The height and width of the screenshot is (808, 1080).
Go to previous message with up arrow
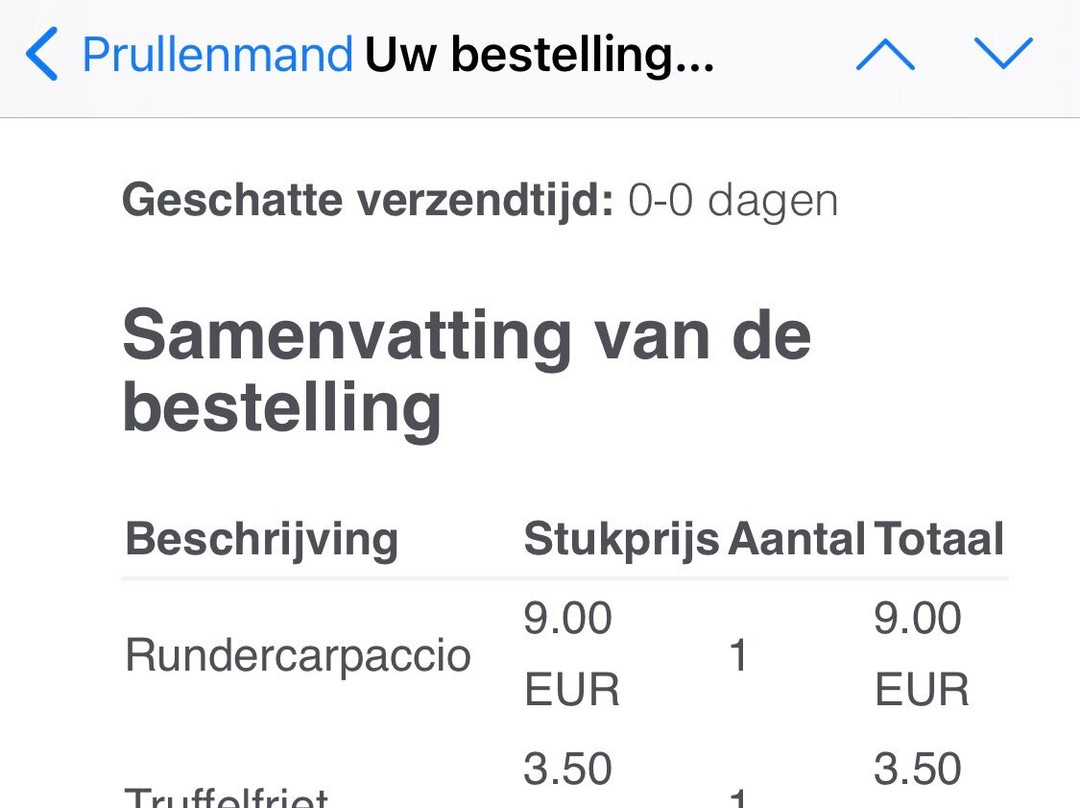click(885, 54)
